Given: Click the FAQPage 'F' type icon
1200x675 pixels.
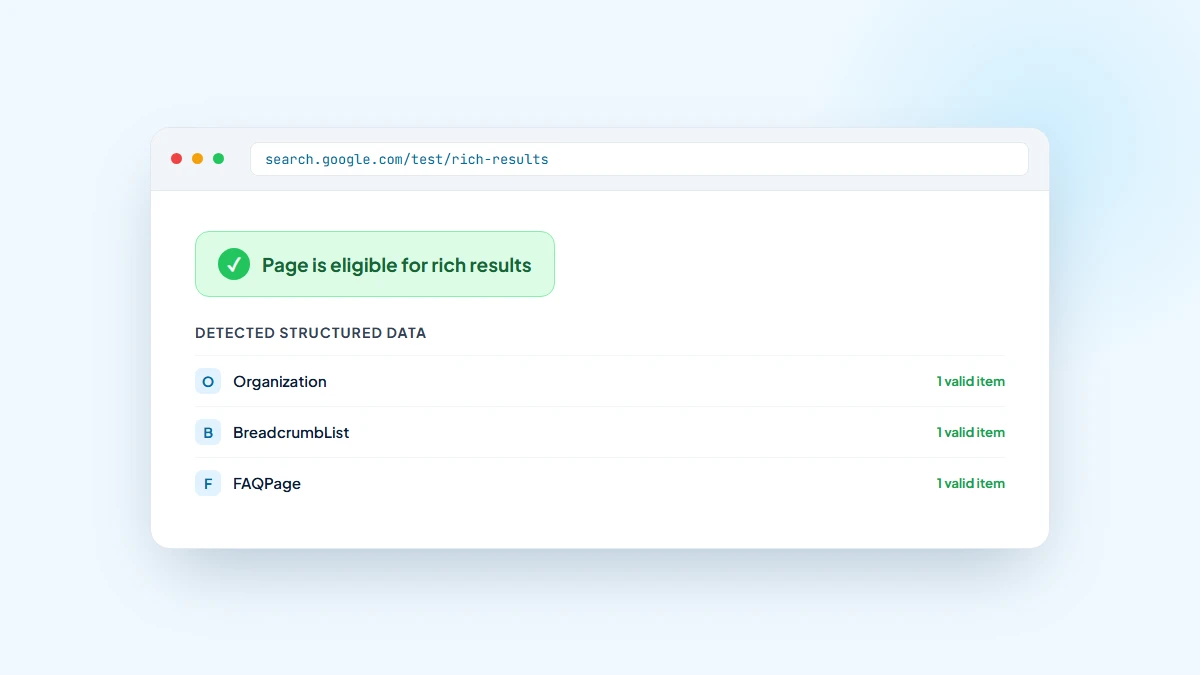Looking at the screenshot, I should coord(208,483).
